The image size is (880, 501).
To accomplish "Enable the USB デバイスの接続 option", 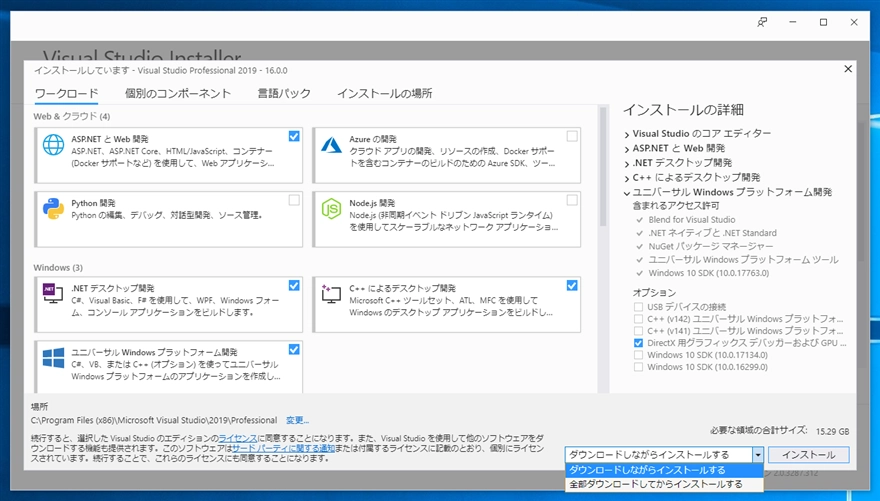I will pyautogui.click(x=638, y=307).
